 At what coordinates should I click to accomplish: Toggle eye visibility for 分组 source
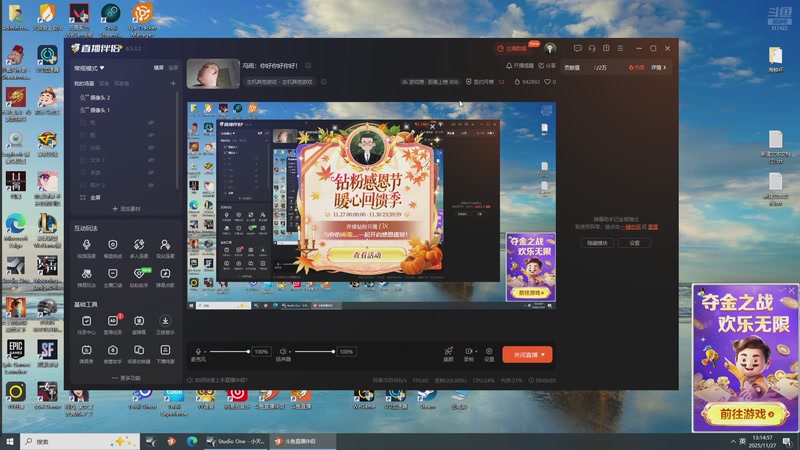click(151, 148)
